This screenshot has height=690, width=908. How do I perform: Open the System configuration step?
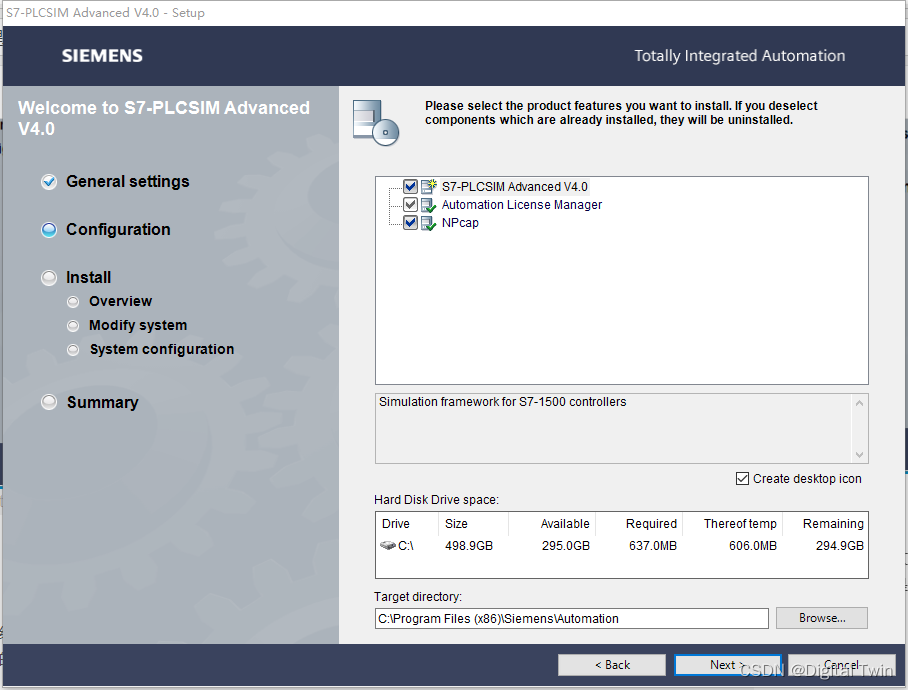[162, 349]
